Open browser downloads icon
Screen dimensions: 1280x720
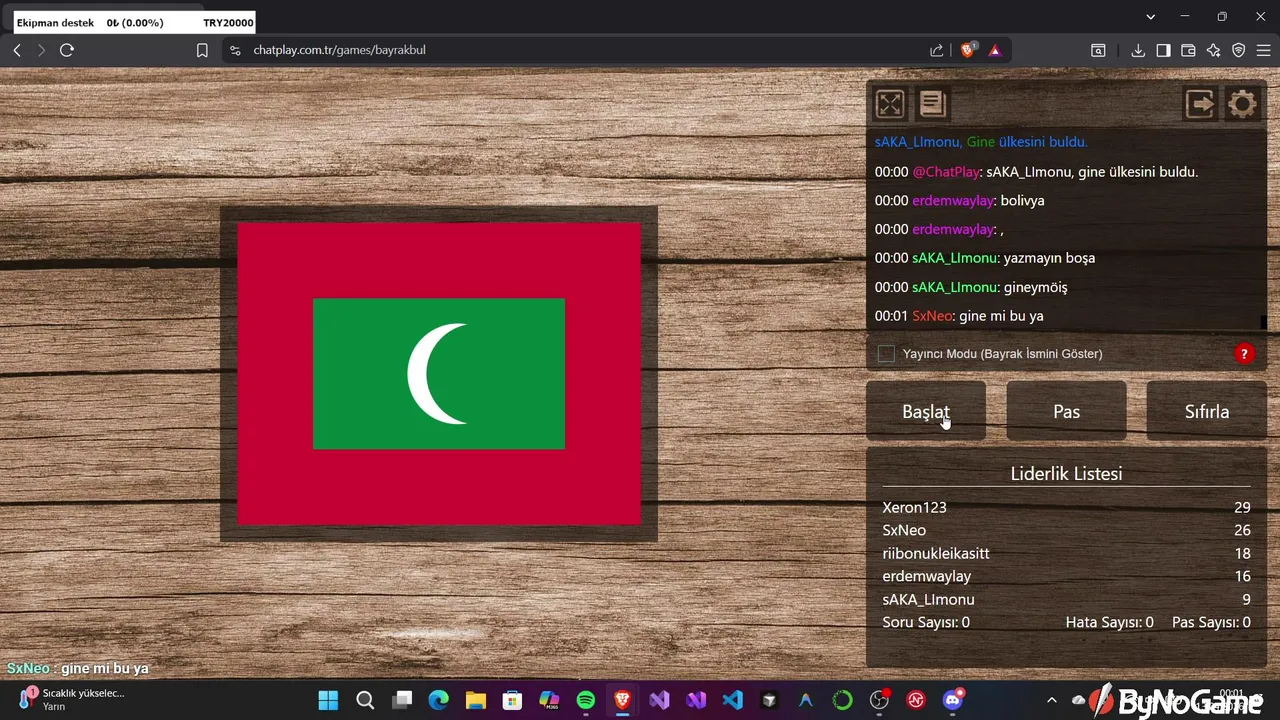click(x=1138, y=50)
